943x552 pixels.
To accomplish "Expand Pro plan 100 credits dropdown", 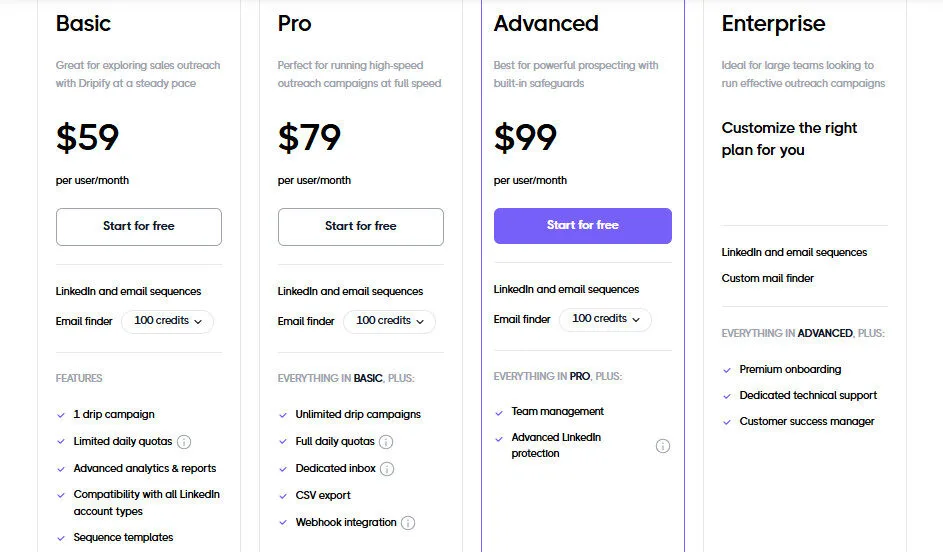I will pos(389,321).
